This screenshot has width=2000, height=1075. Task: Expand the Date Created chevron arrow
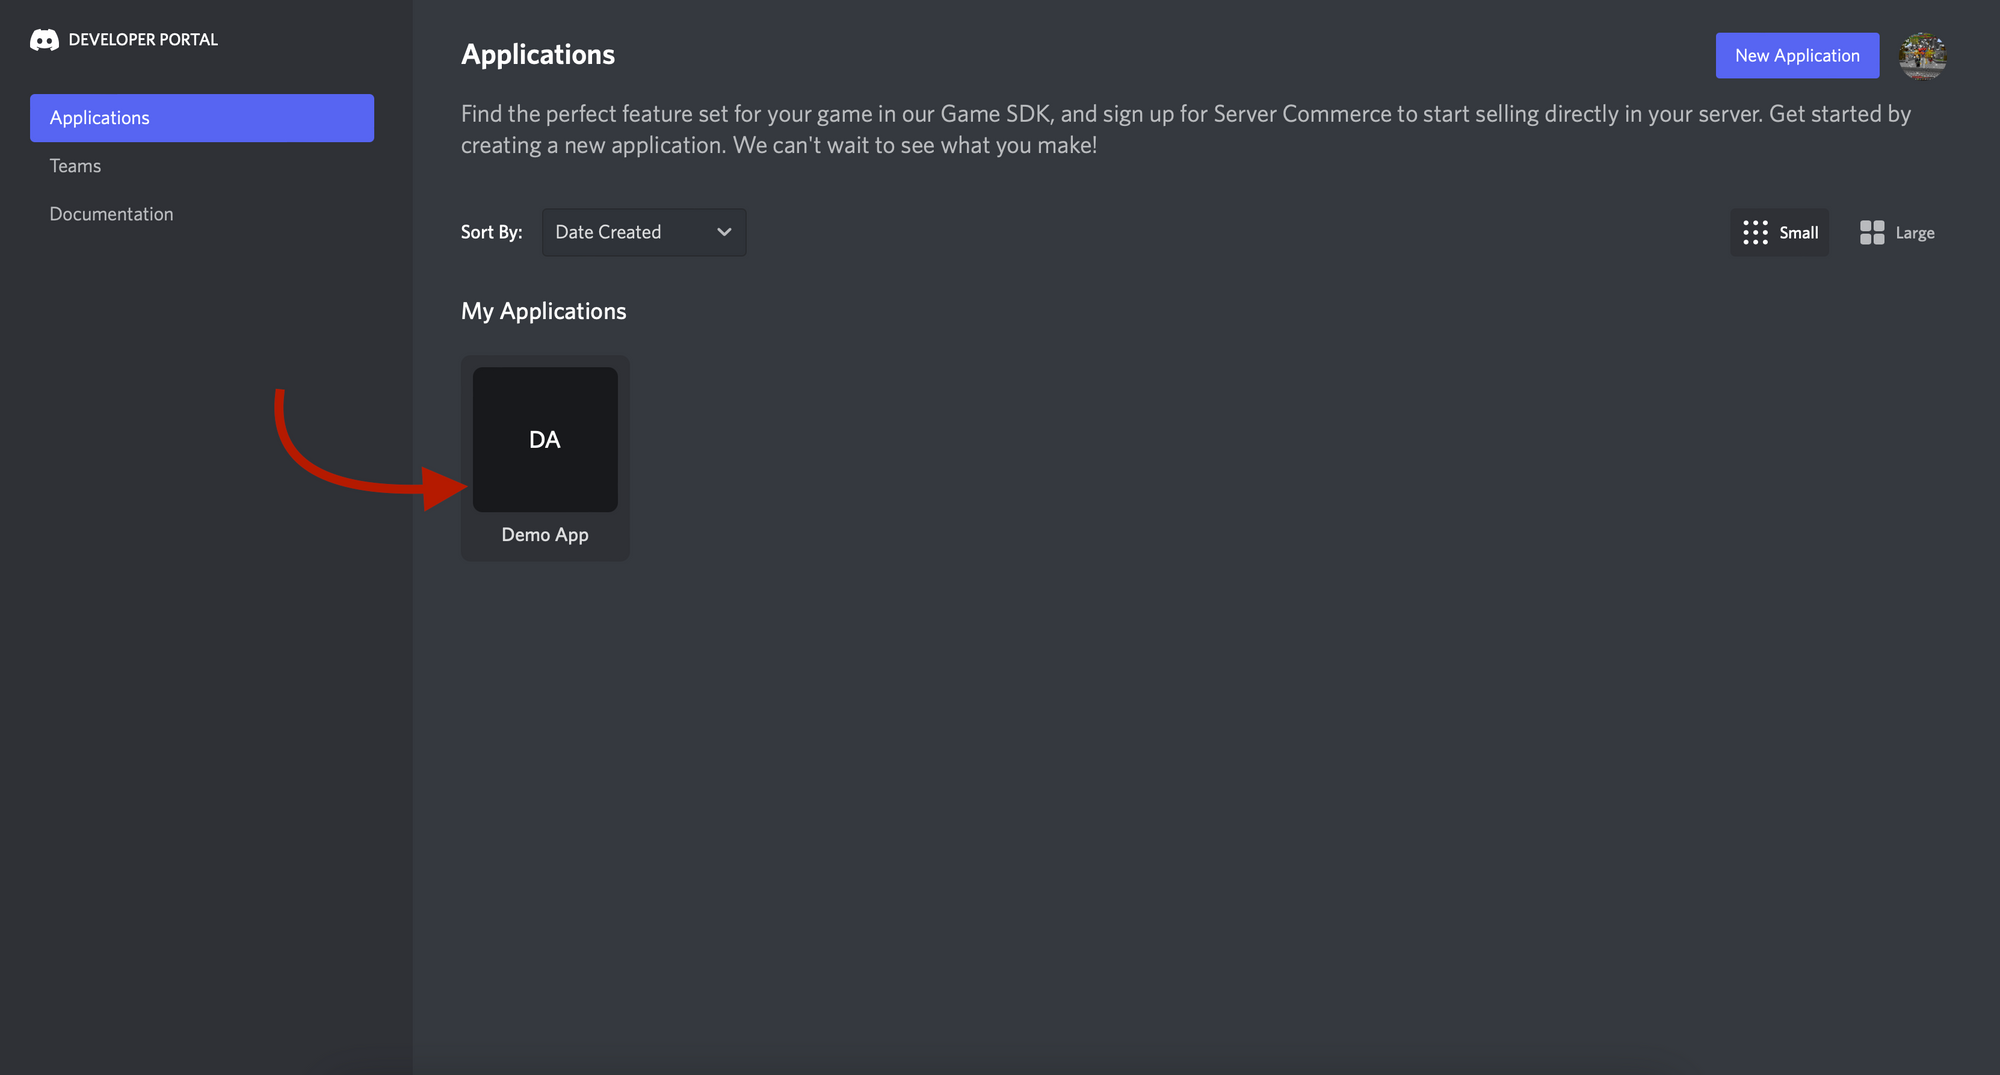coord(724,232)
